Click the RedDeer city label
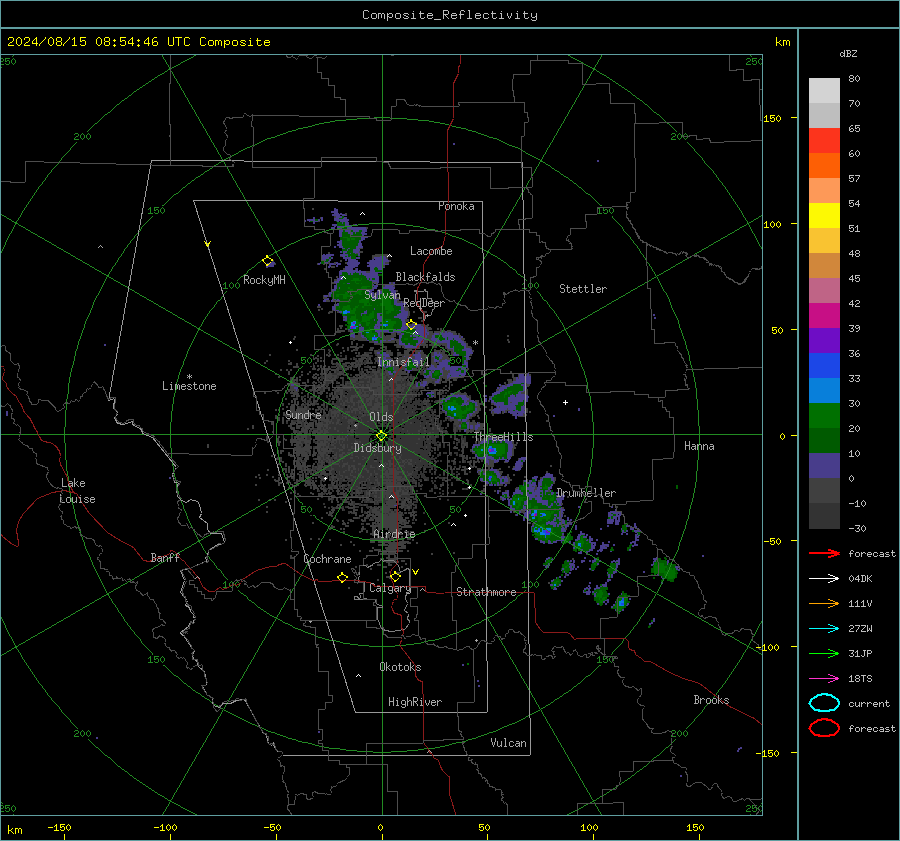This screenshot has width=900, height=841. pyautogui.click(x=424, y=303)
